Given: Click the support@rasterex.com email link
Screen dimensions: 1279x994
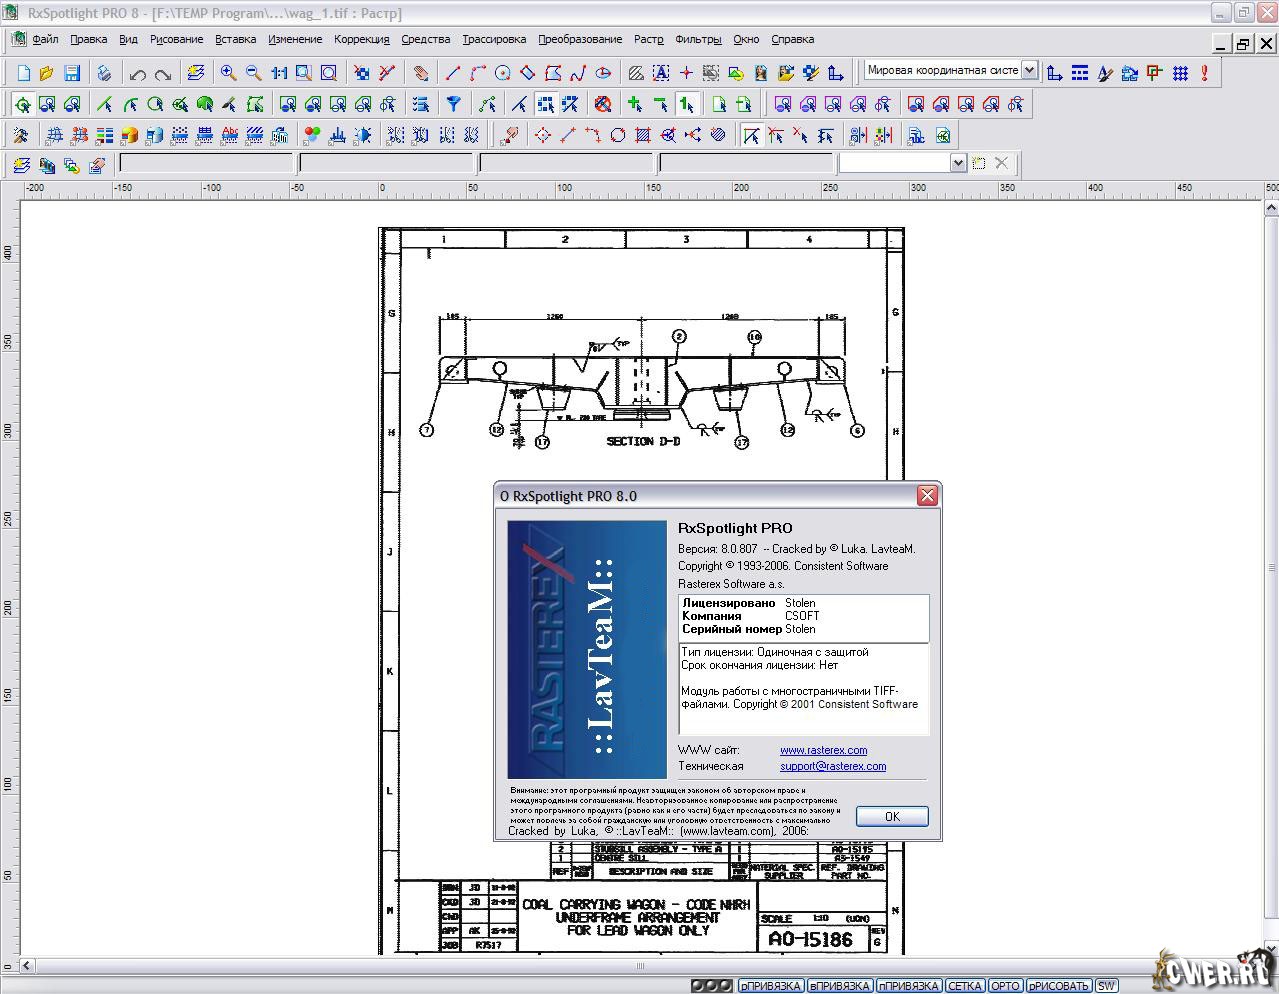Looking at the screenshot, I should tap(833, 766).
